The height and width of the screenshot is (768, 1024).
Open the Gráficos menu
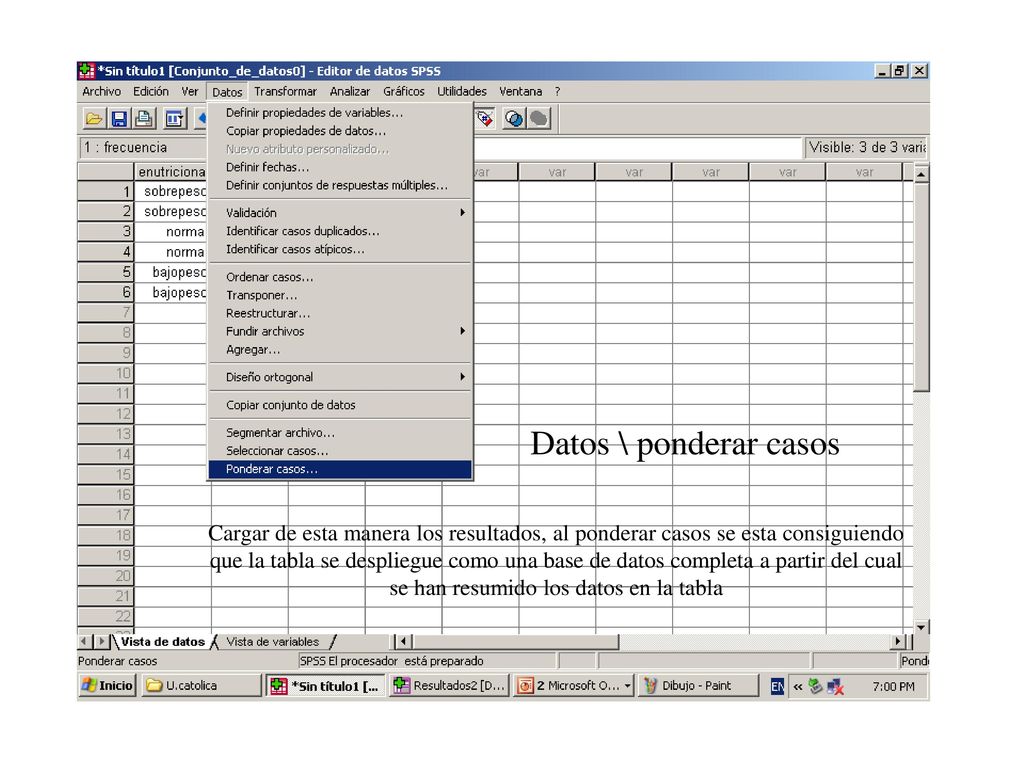[404, 91]
